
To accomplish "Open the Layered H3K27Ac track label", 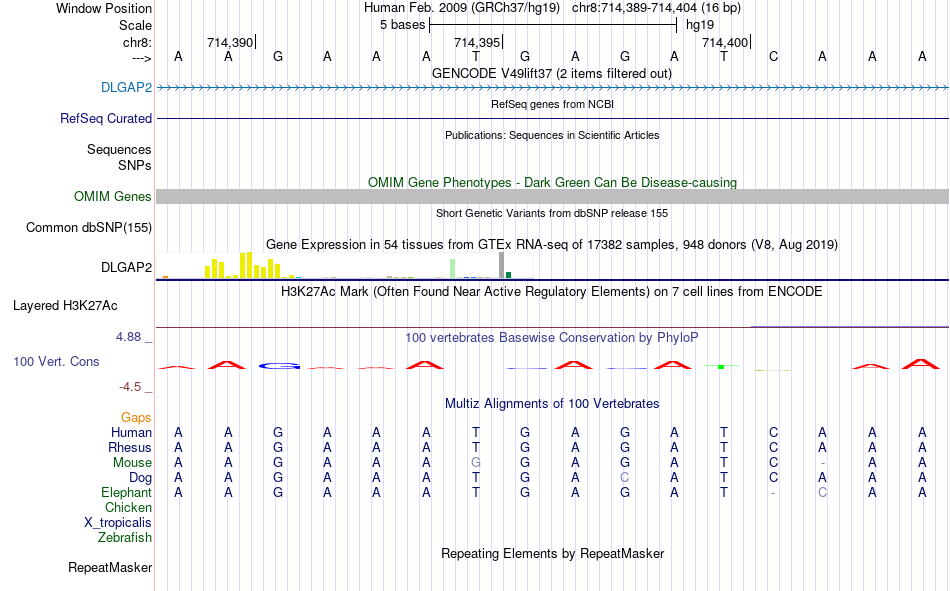I will pos(65,306).
